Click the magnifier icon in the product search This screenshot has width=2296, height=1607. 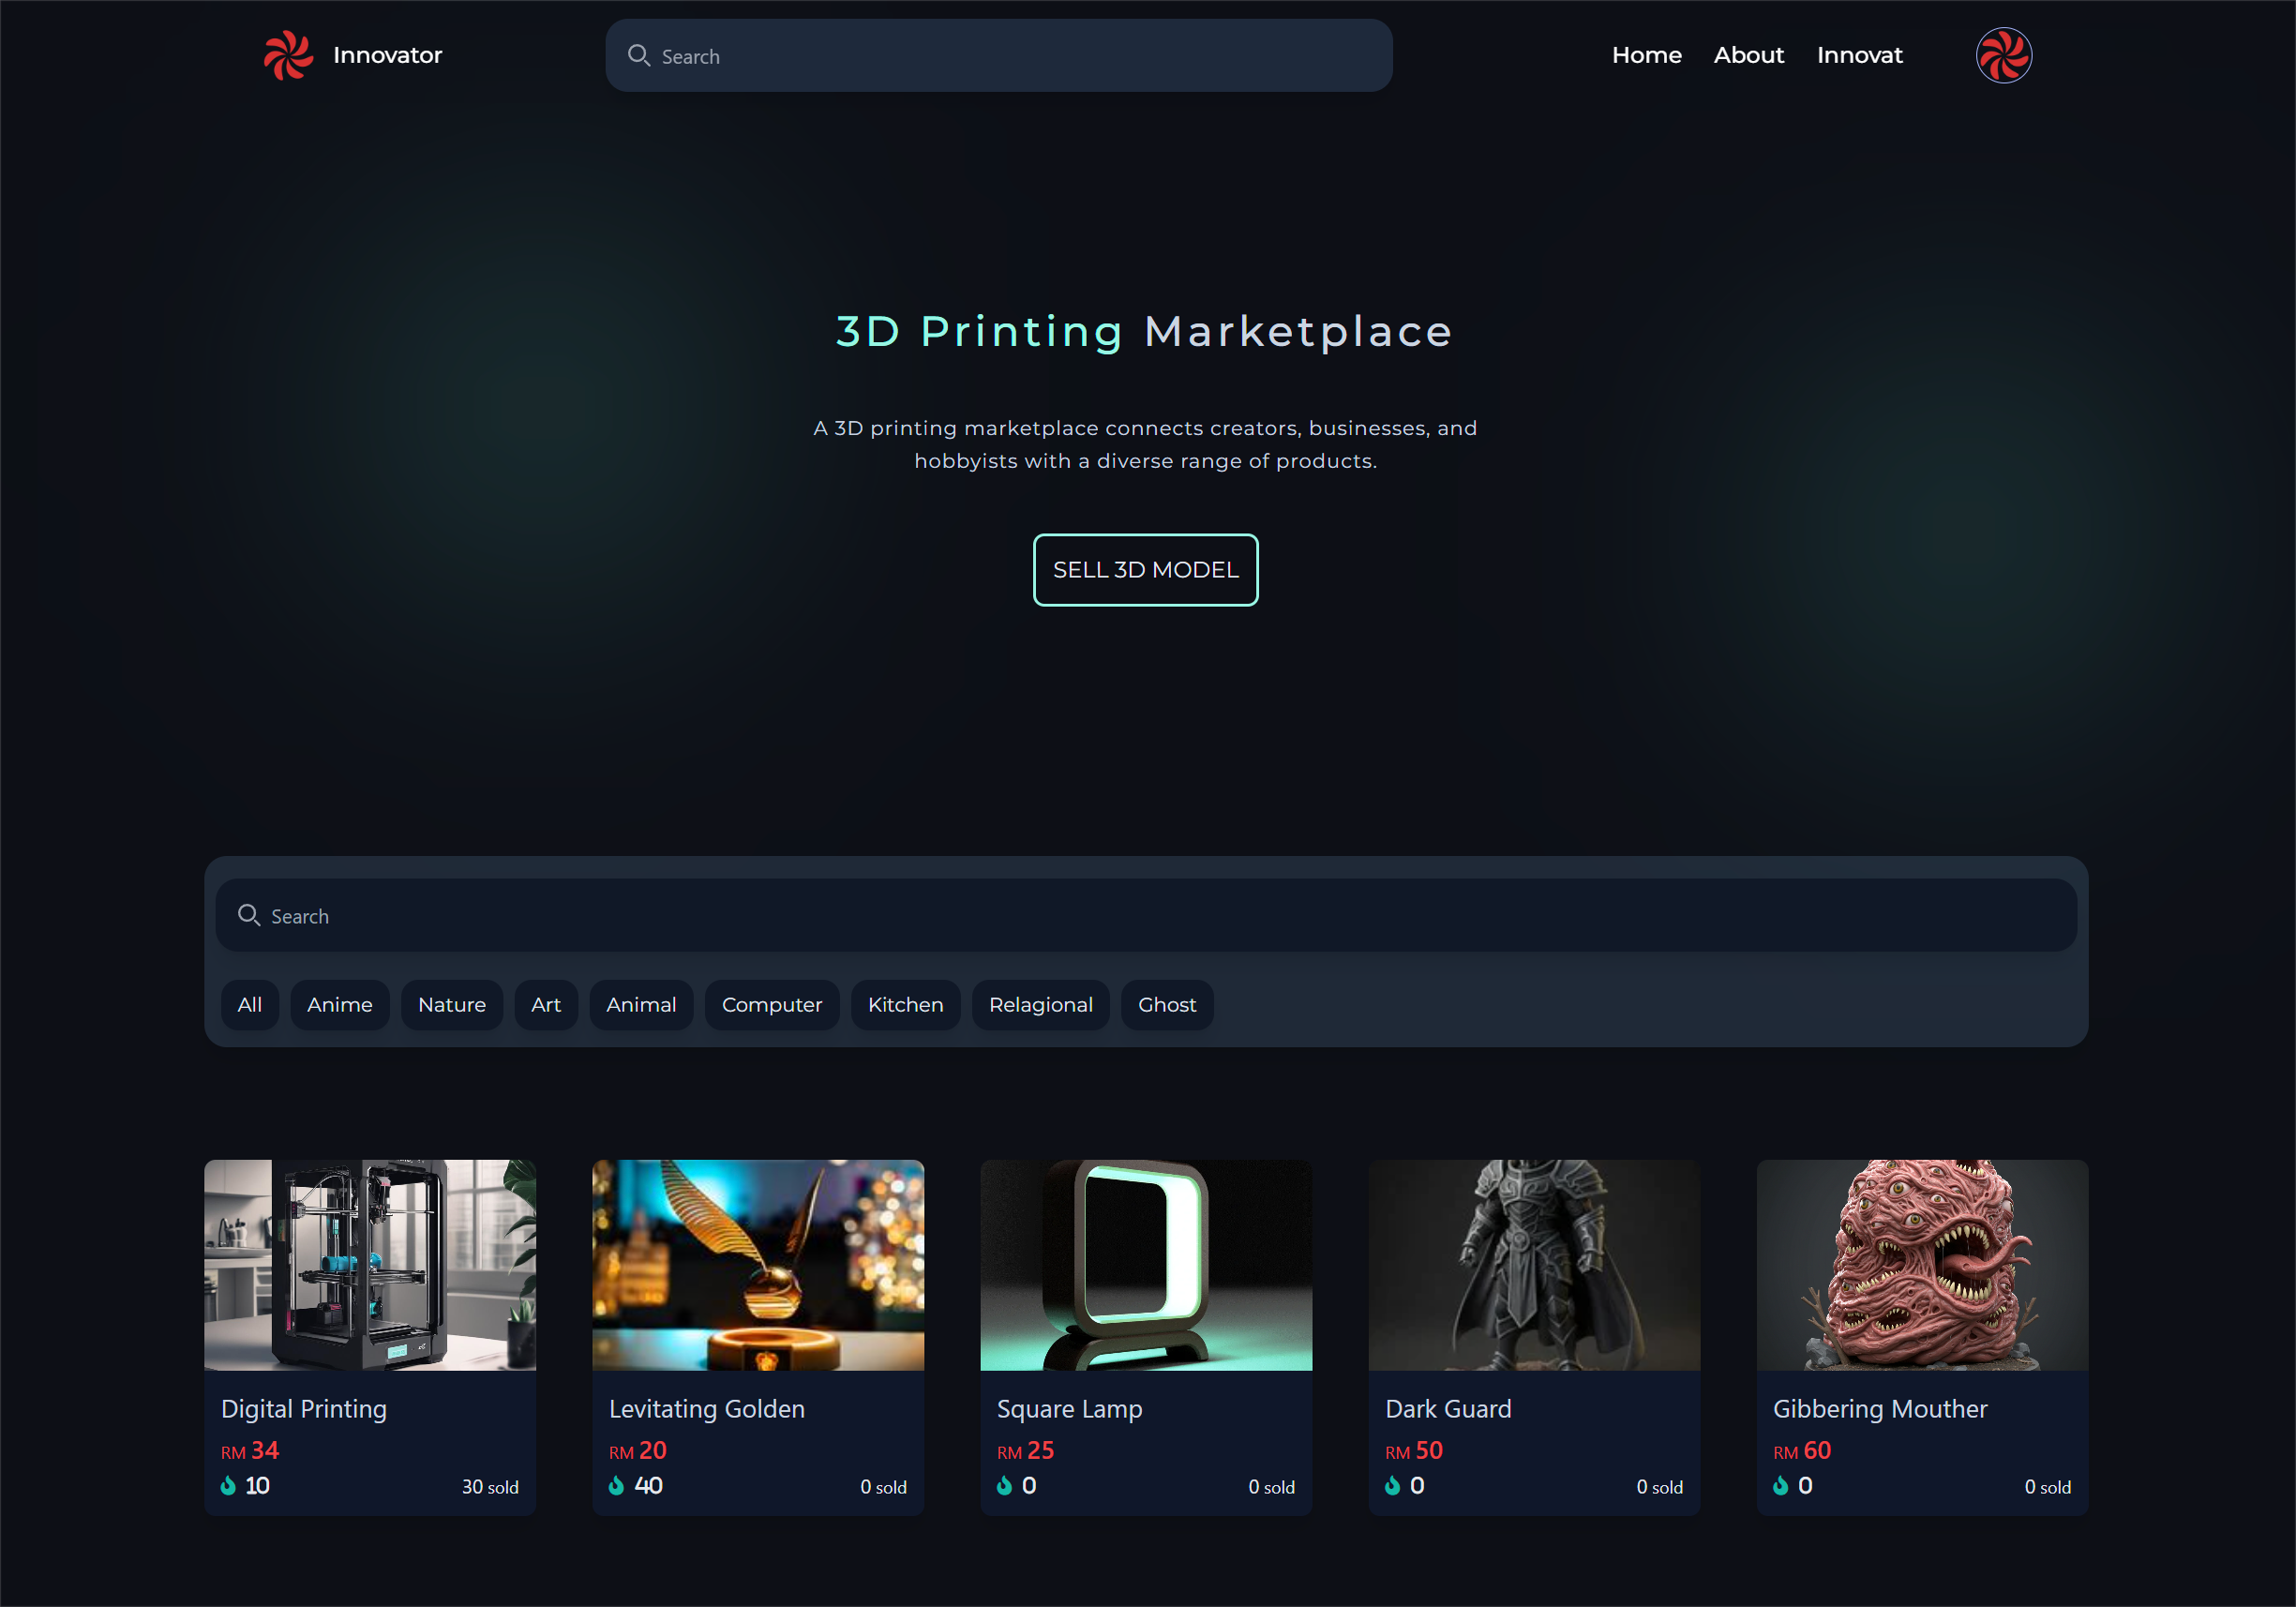click(249, 915)
